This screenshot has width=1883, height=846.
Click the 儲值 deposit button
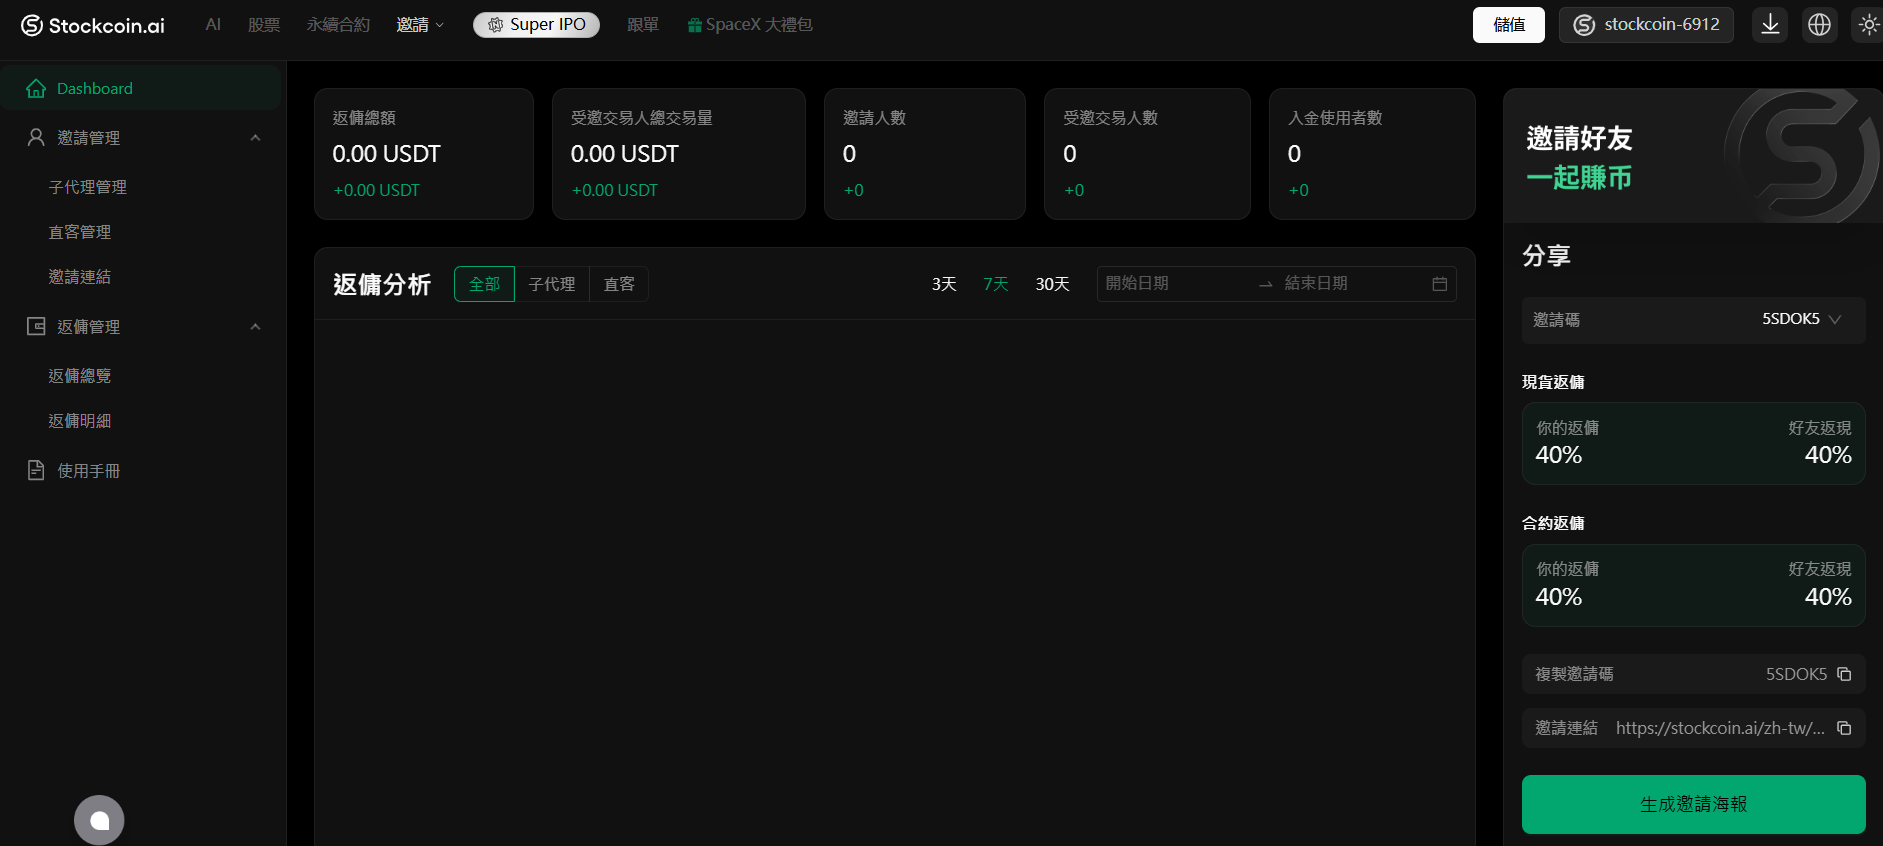[1509, 25]
